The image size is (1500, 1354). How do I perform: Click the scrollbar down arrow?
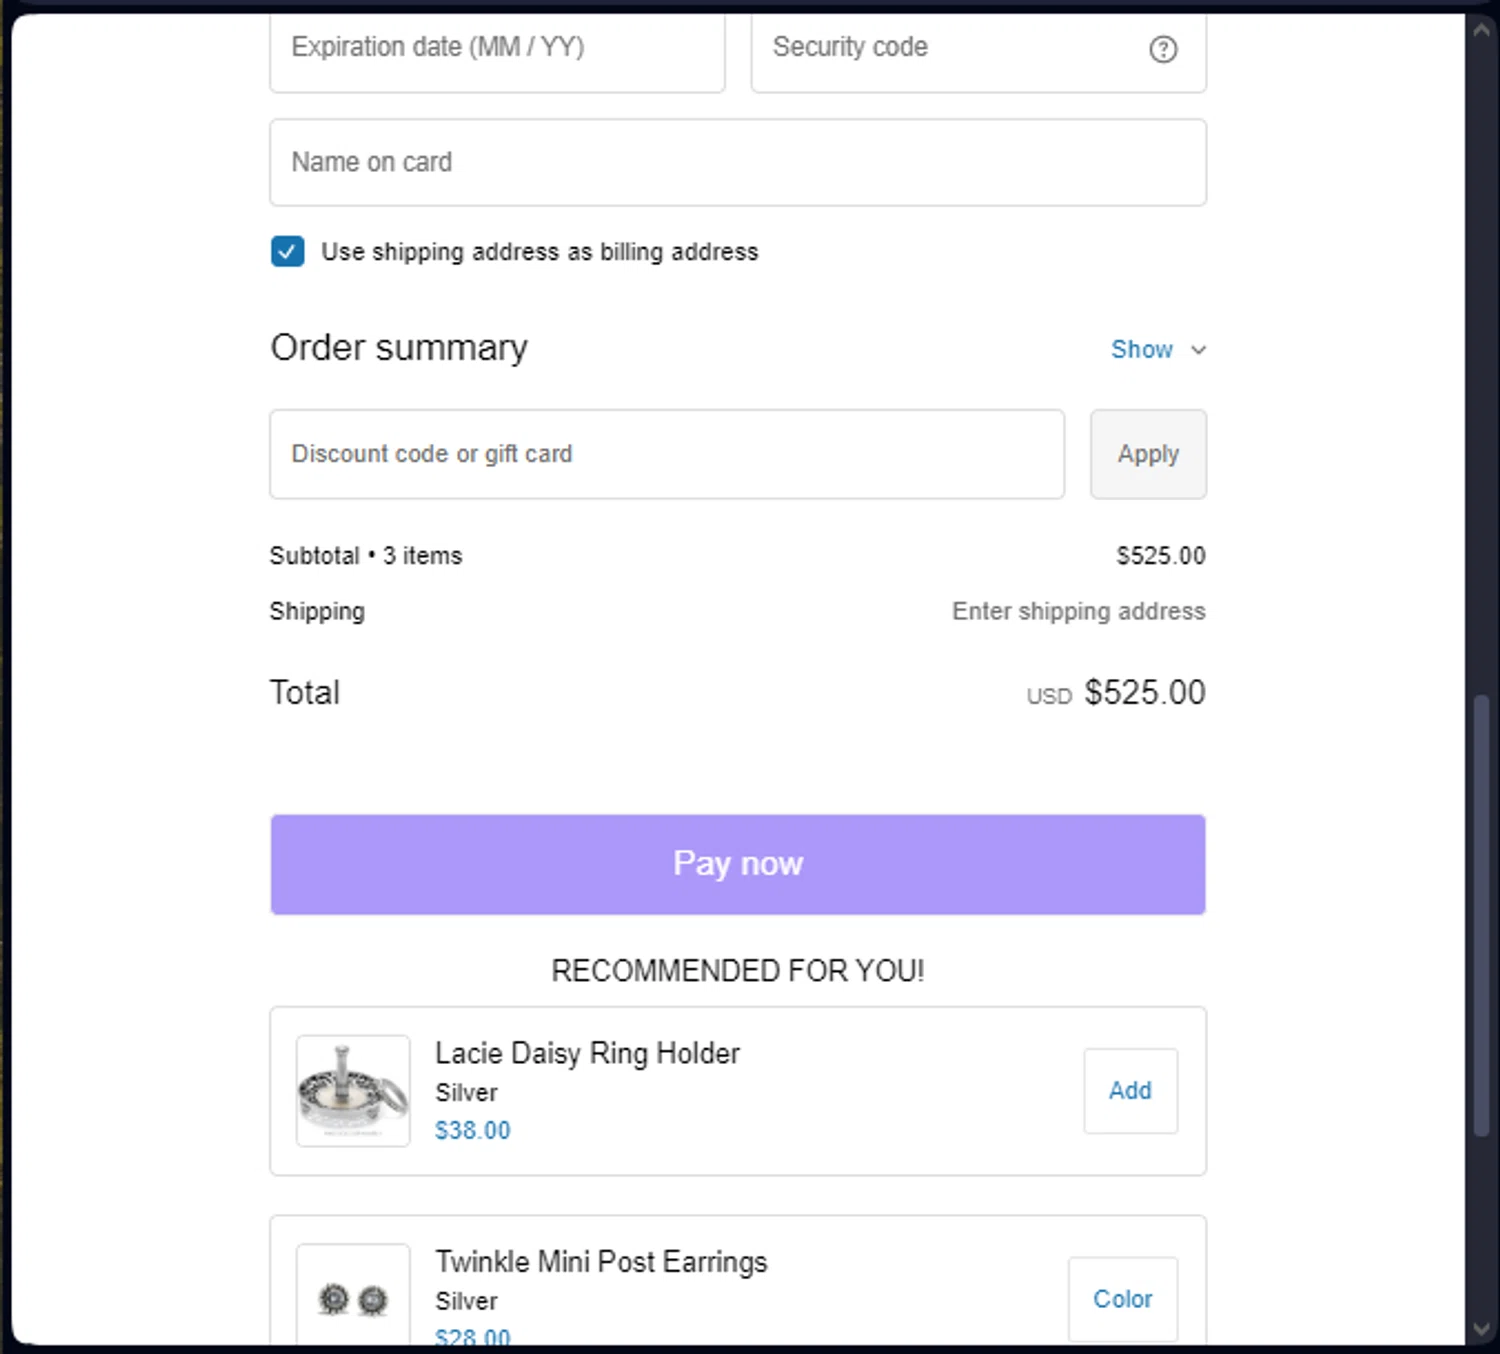click(1481, 1329)
